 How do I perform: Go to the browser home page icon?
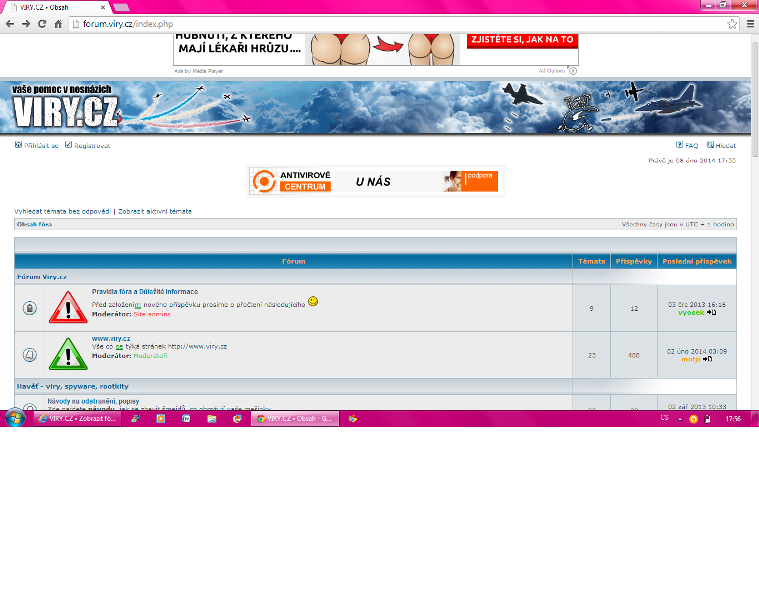point(58,23)
